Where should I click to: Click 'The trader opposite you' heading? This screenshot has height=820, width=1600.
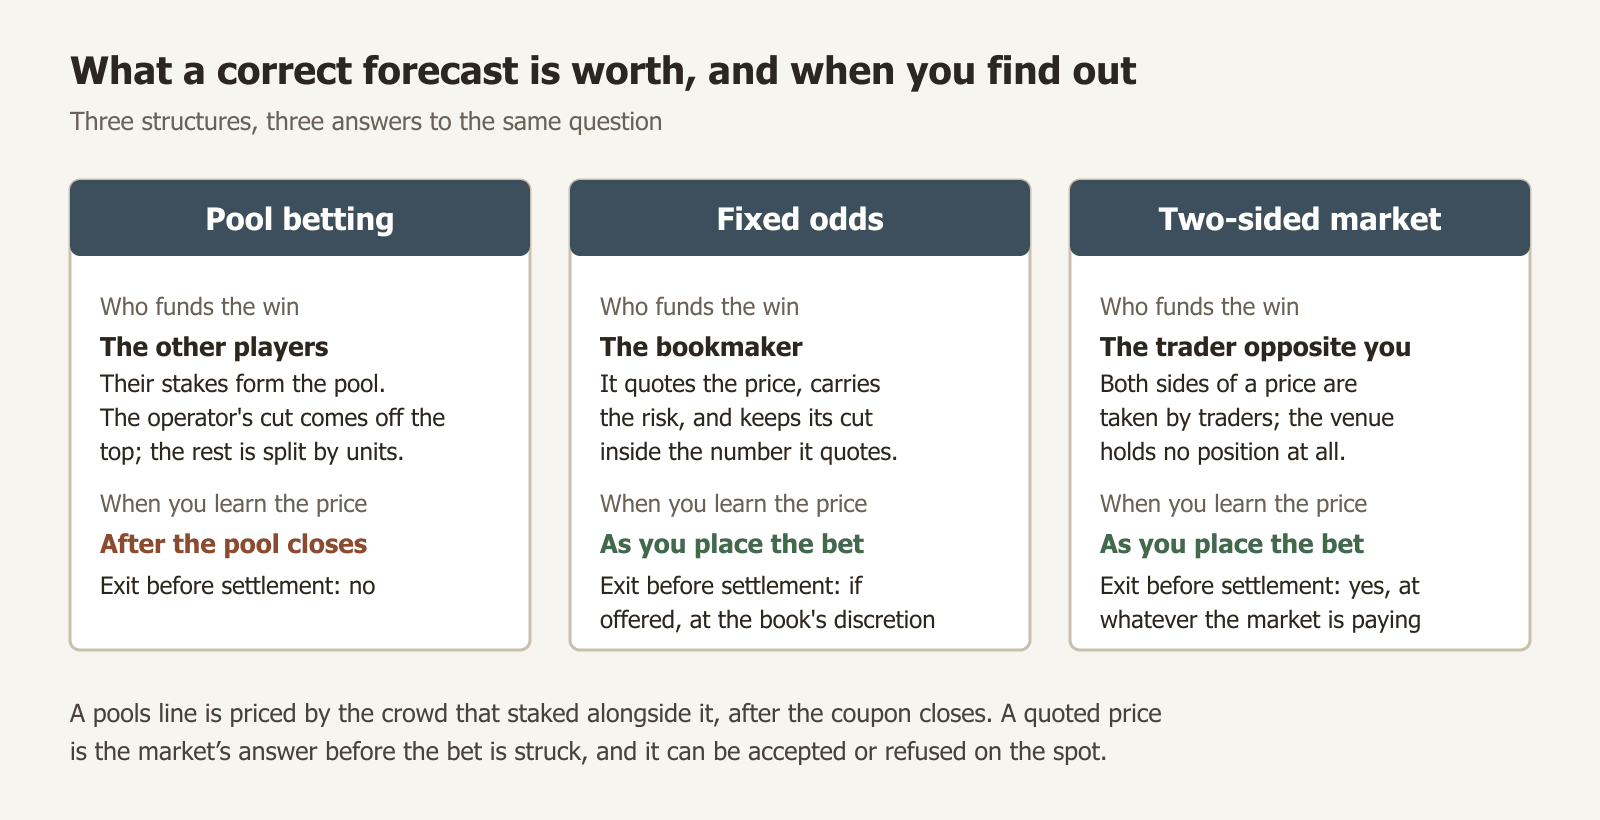(x=1255, y=347)
